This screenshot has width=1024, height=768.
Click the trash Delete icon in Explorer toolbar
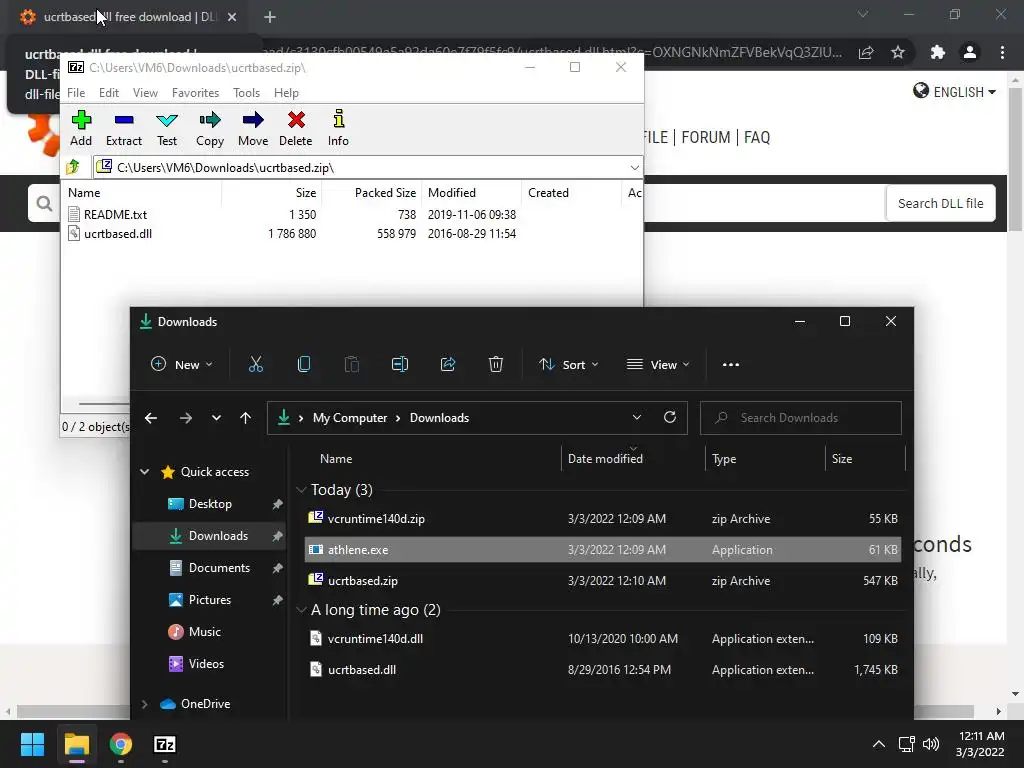click(496, 364)
